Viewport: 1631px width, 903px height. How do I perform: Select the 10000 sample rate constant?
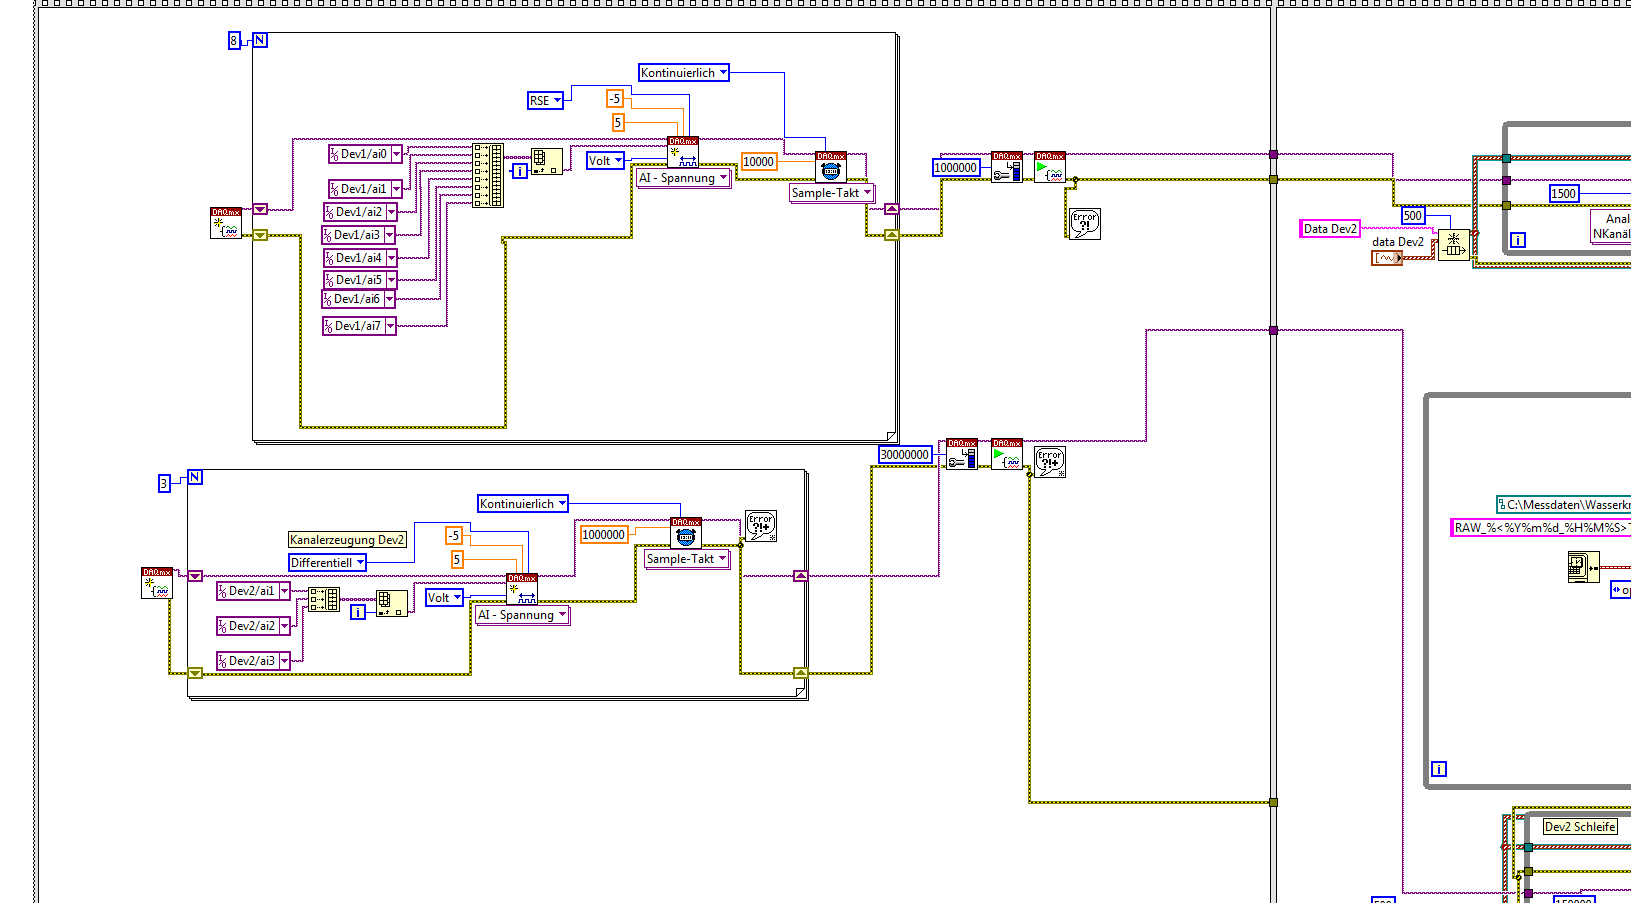(x=759, y=162)
